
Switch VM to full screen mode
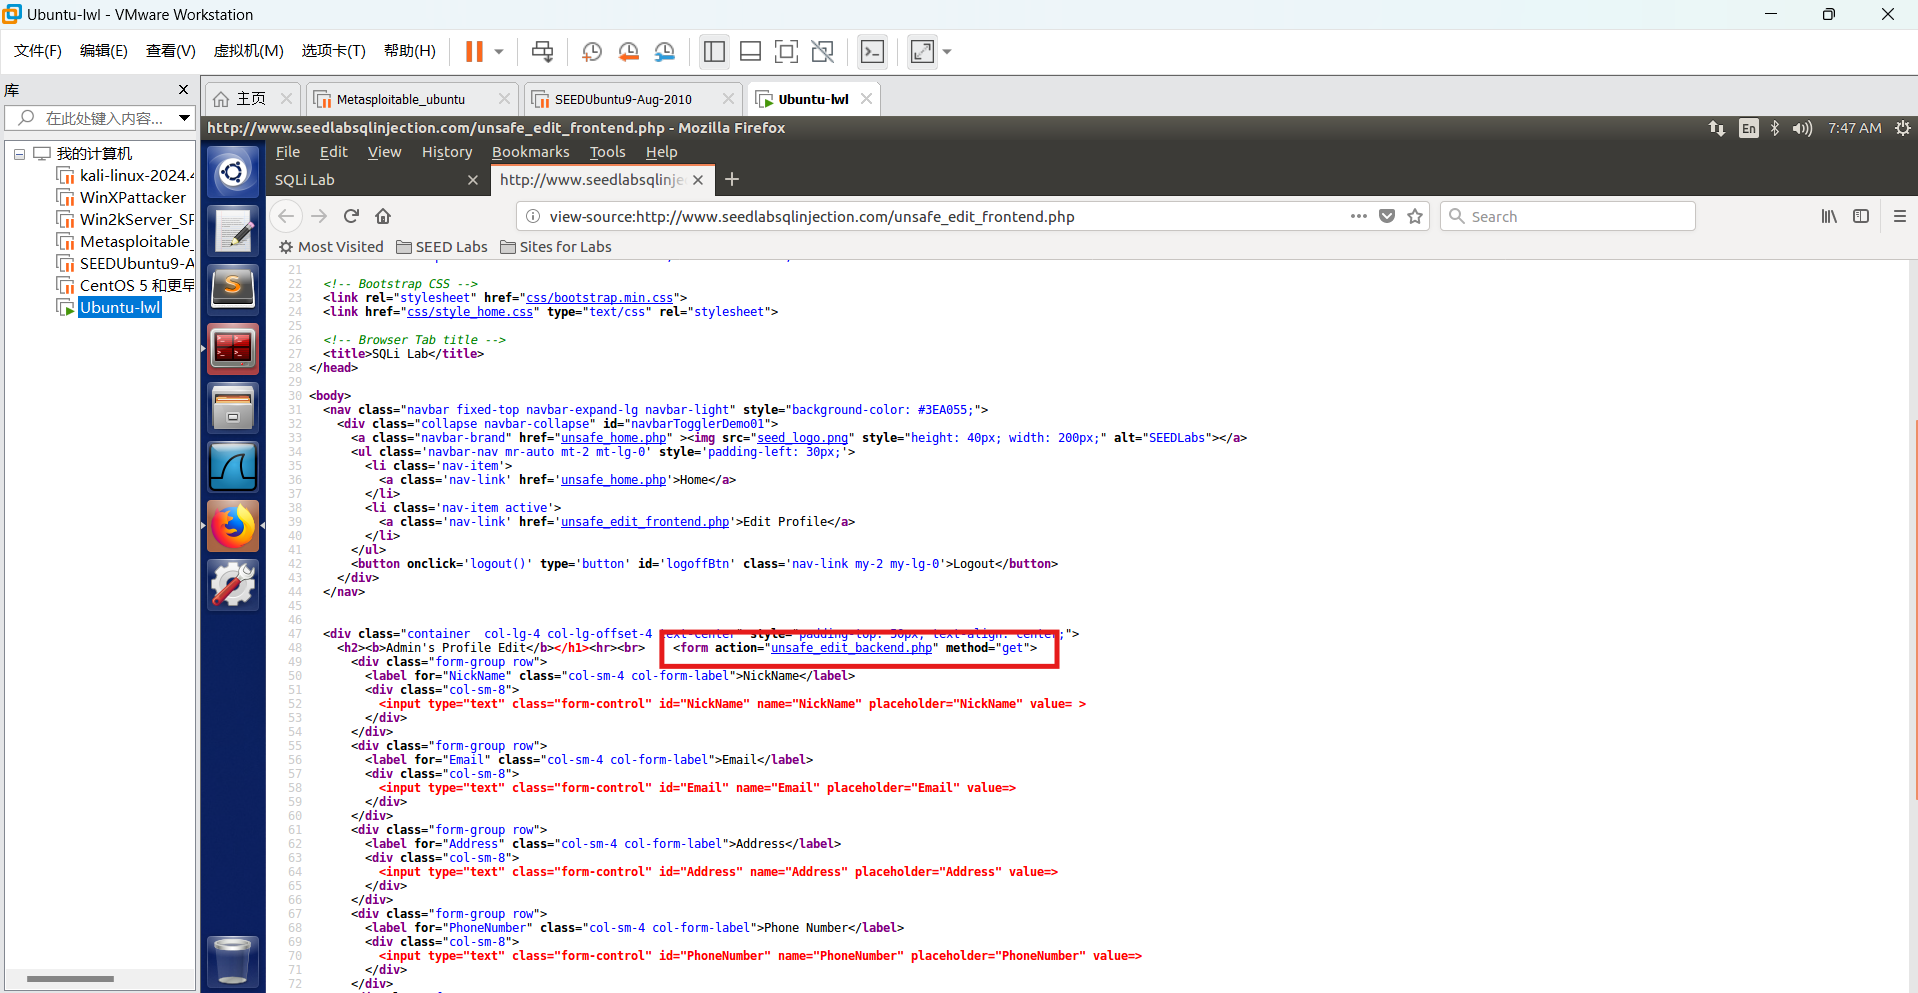[786, 51]
